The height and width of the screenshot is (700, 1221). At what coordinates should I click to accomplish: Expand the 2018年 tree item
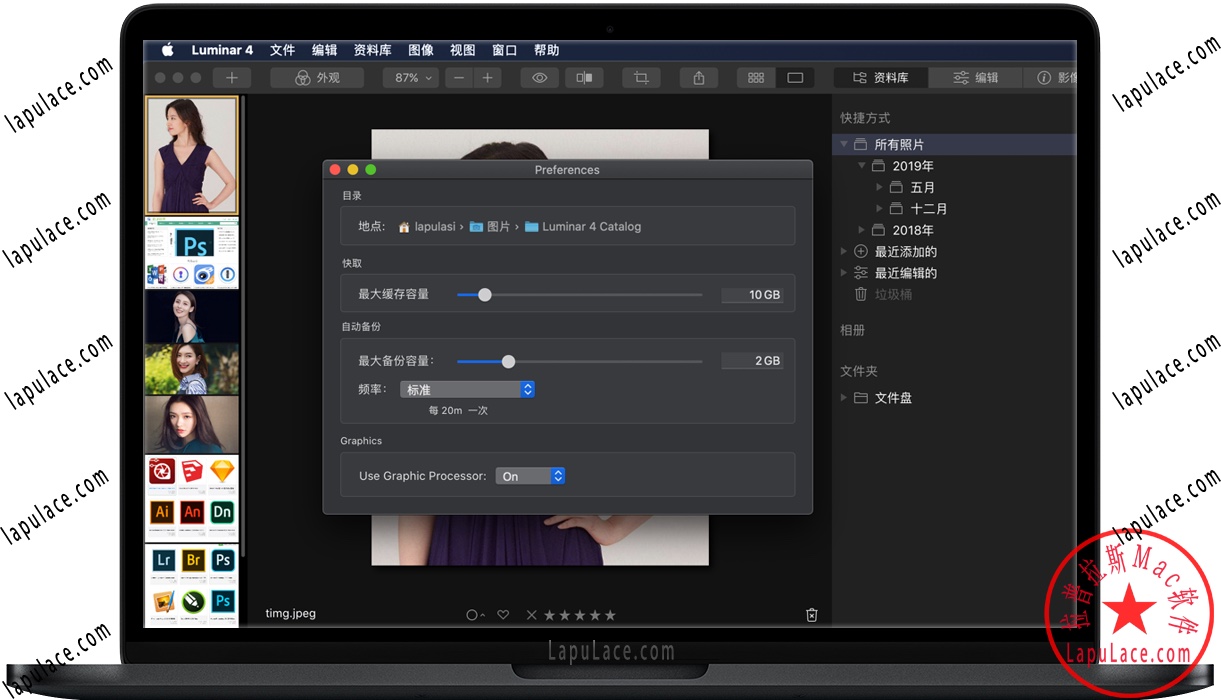coord(861,229)
